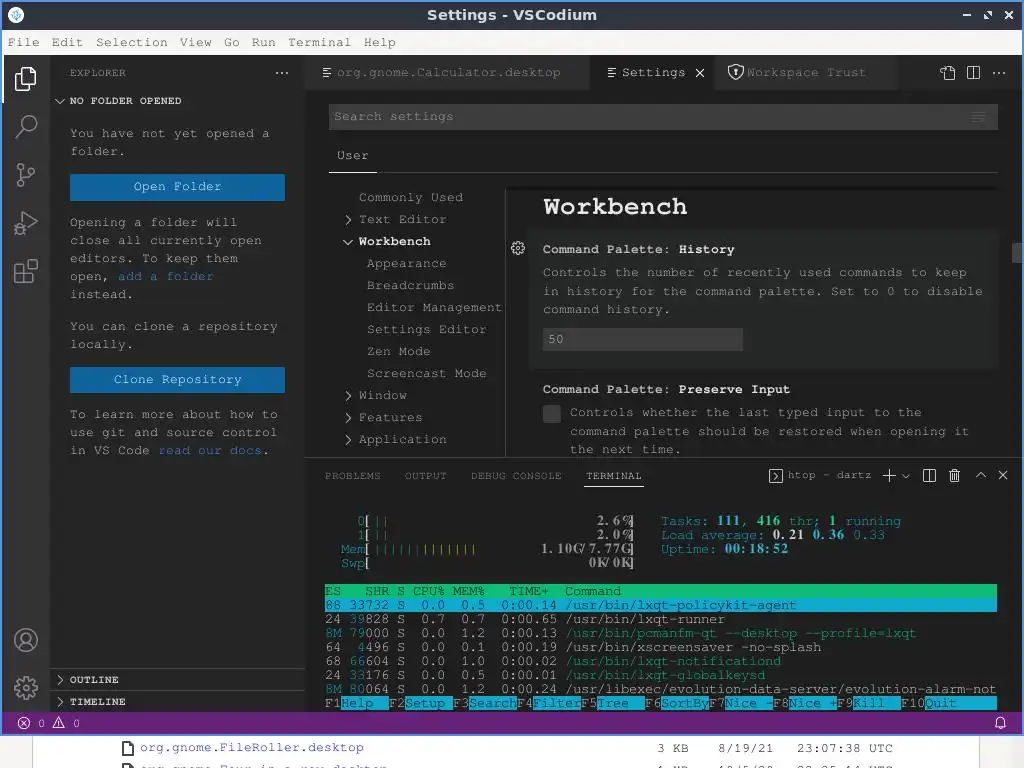
Task: Open the Terminal menu
Action: coord(319,42)
